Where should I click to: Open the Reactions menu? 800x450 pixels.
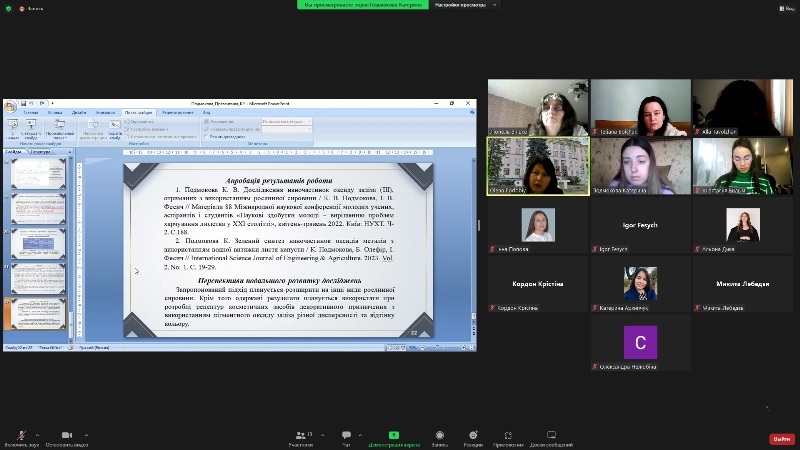474,436
